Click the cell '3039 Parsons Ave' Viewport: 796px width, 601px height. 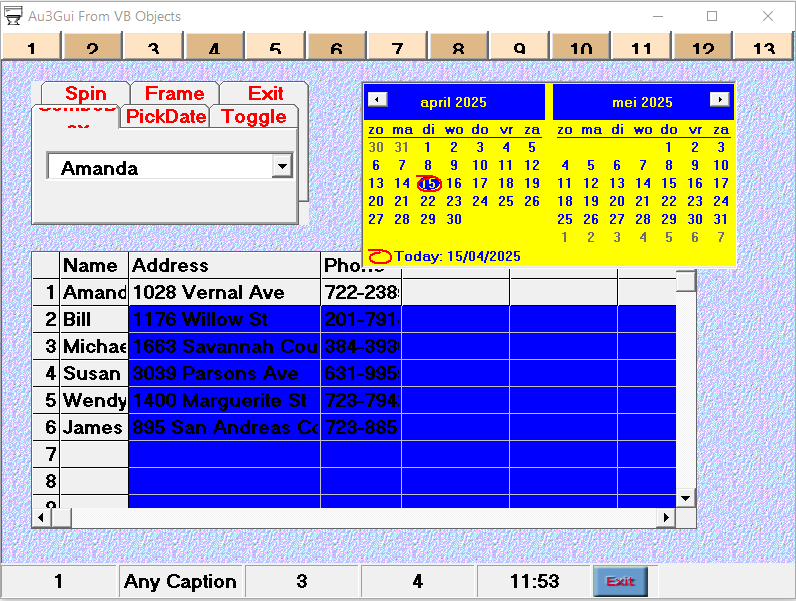(x=224, y=373)
